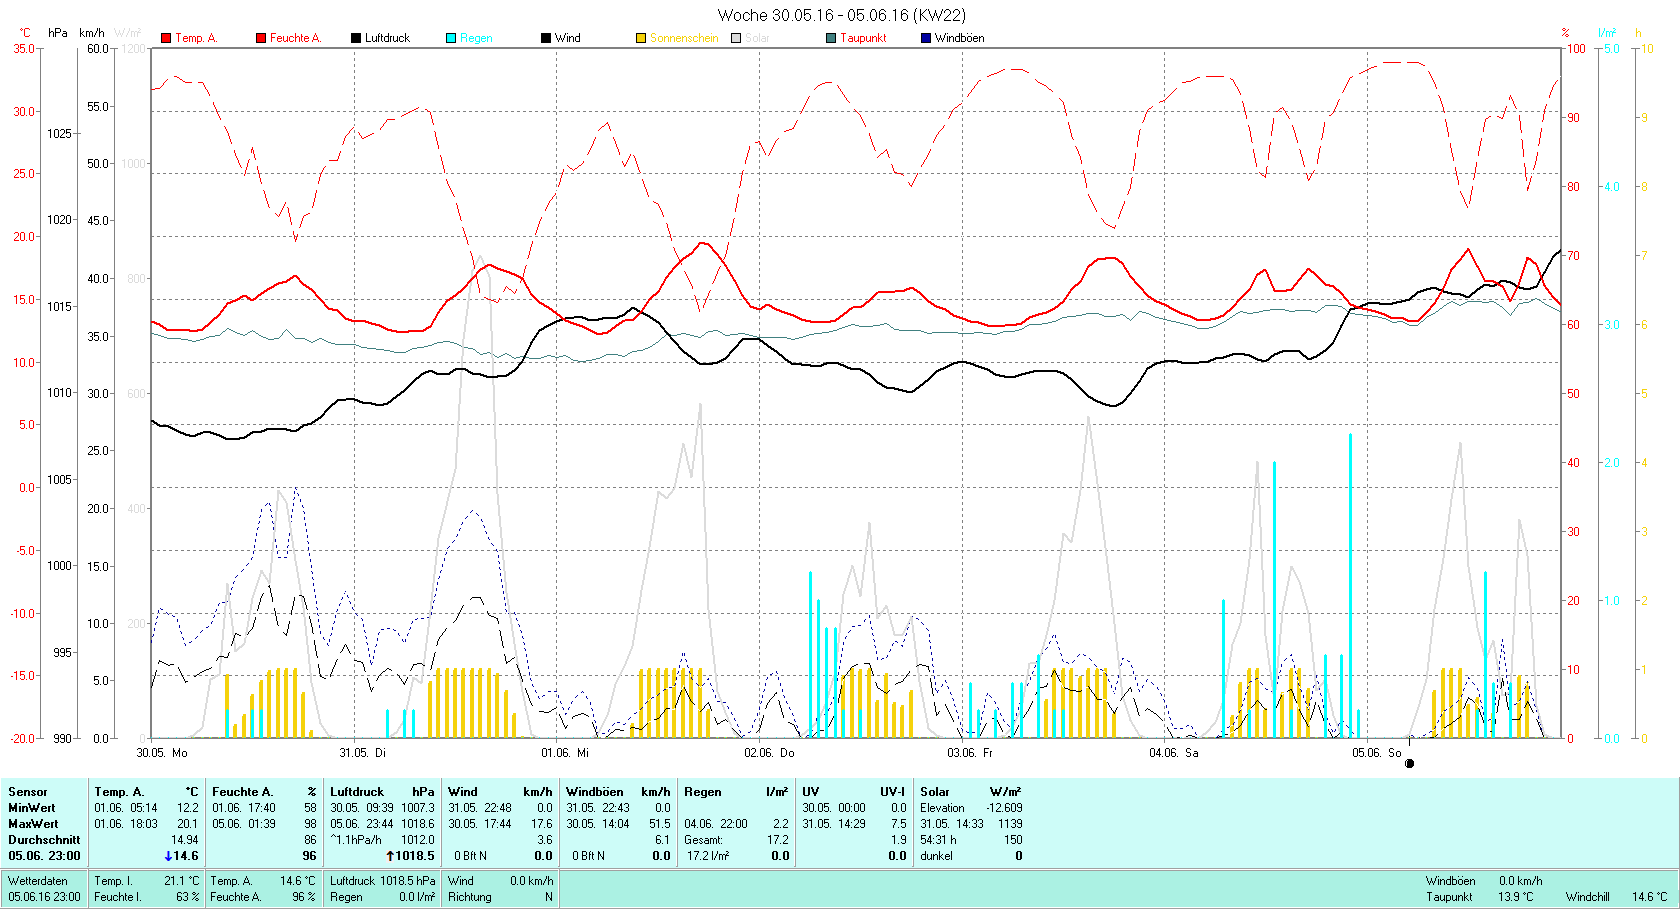Select the Feuchte A. legend label
The height and width of the screenshot is (909, 1680).
pyautogui.click(x=295, y=38)
